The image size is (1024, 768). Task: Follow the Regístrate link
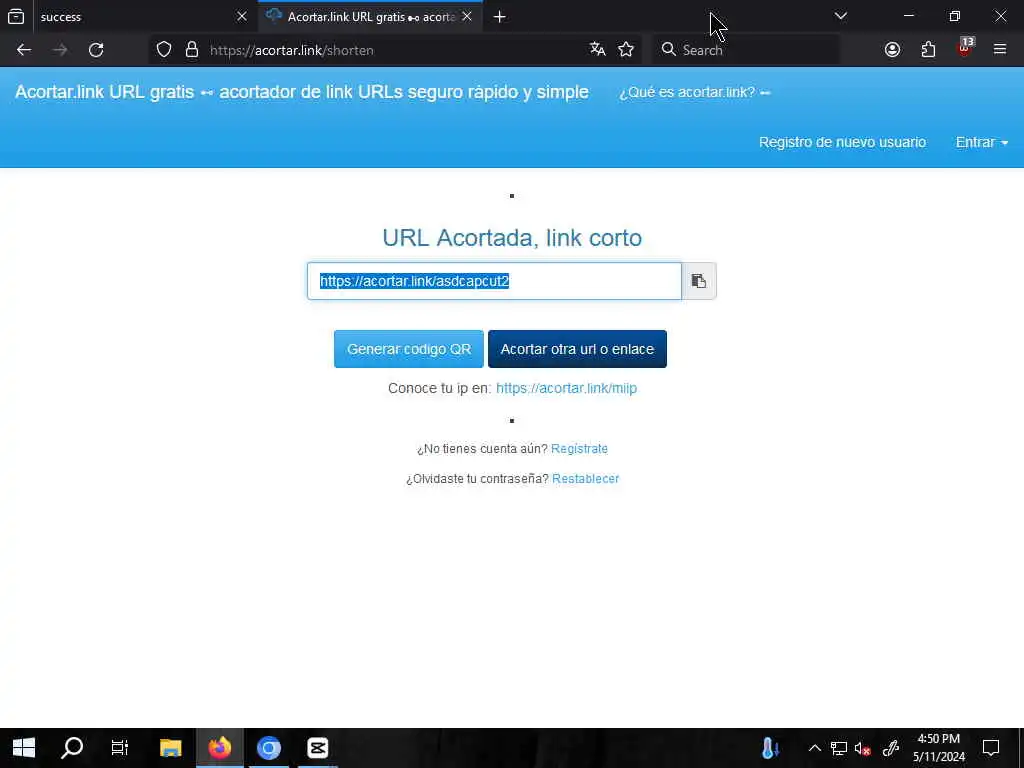[x=579, y=449]
